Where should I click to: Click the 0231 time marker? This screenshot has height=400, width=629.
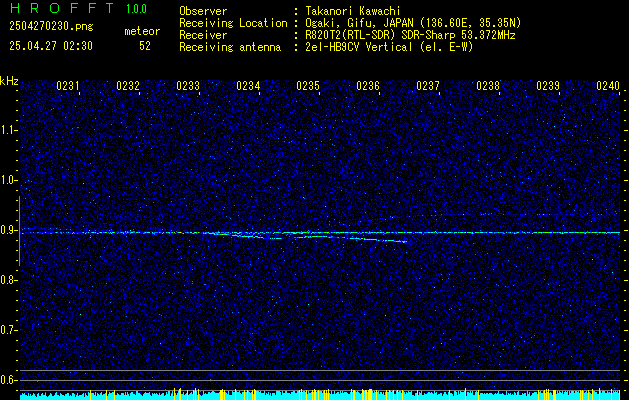67,86
